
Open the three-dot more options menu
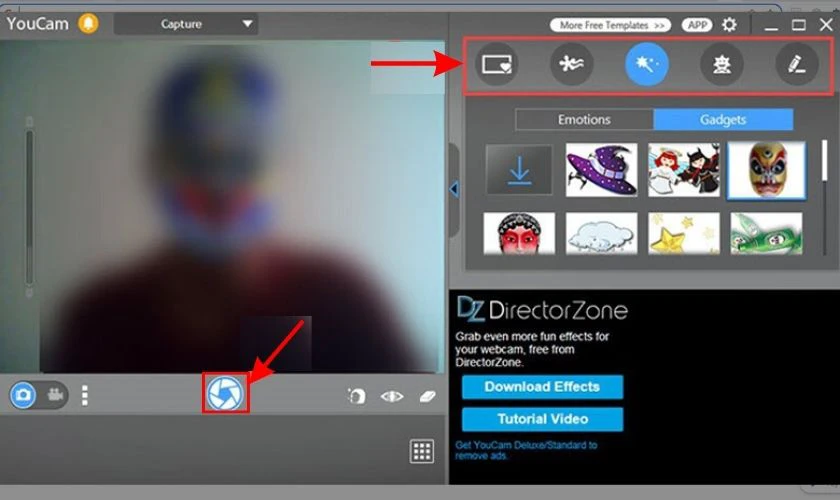(85, 395)
